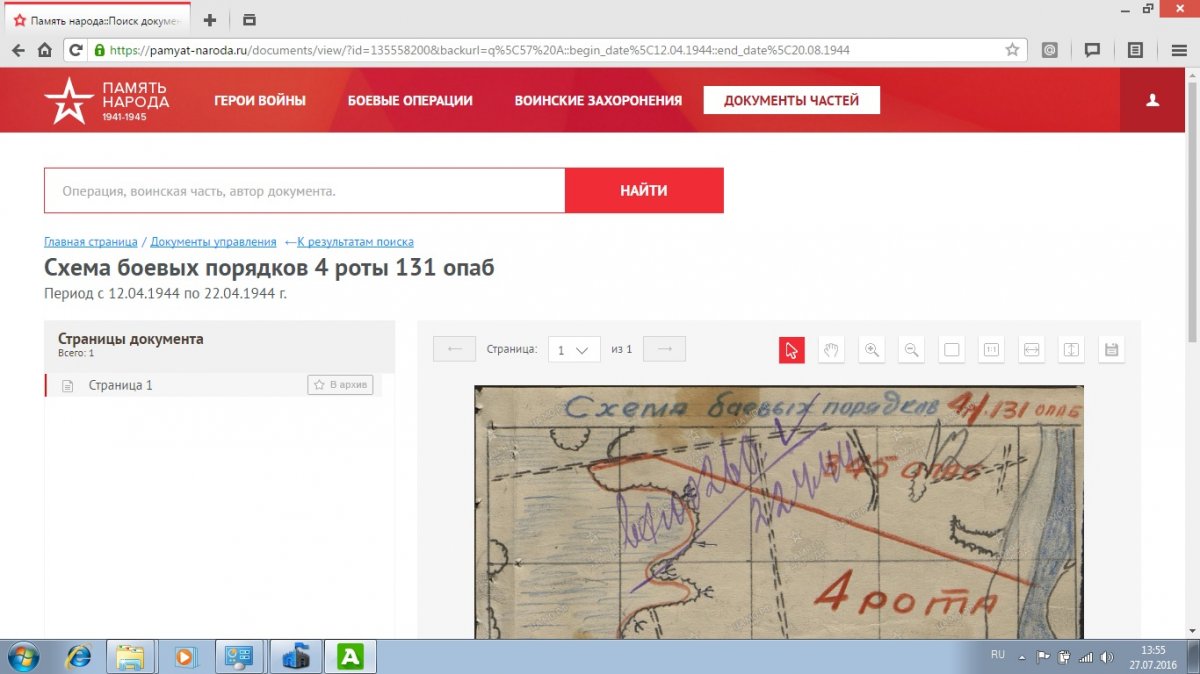
Task: Open the page number dropdown
Action: pyautogui.click(x=574, y=350)
